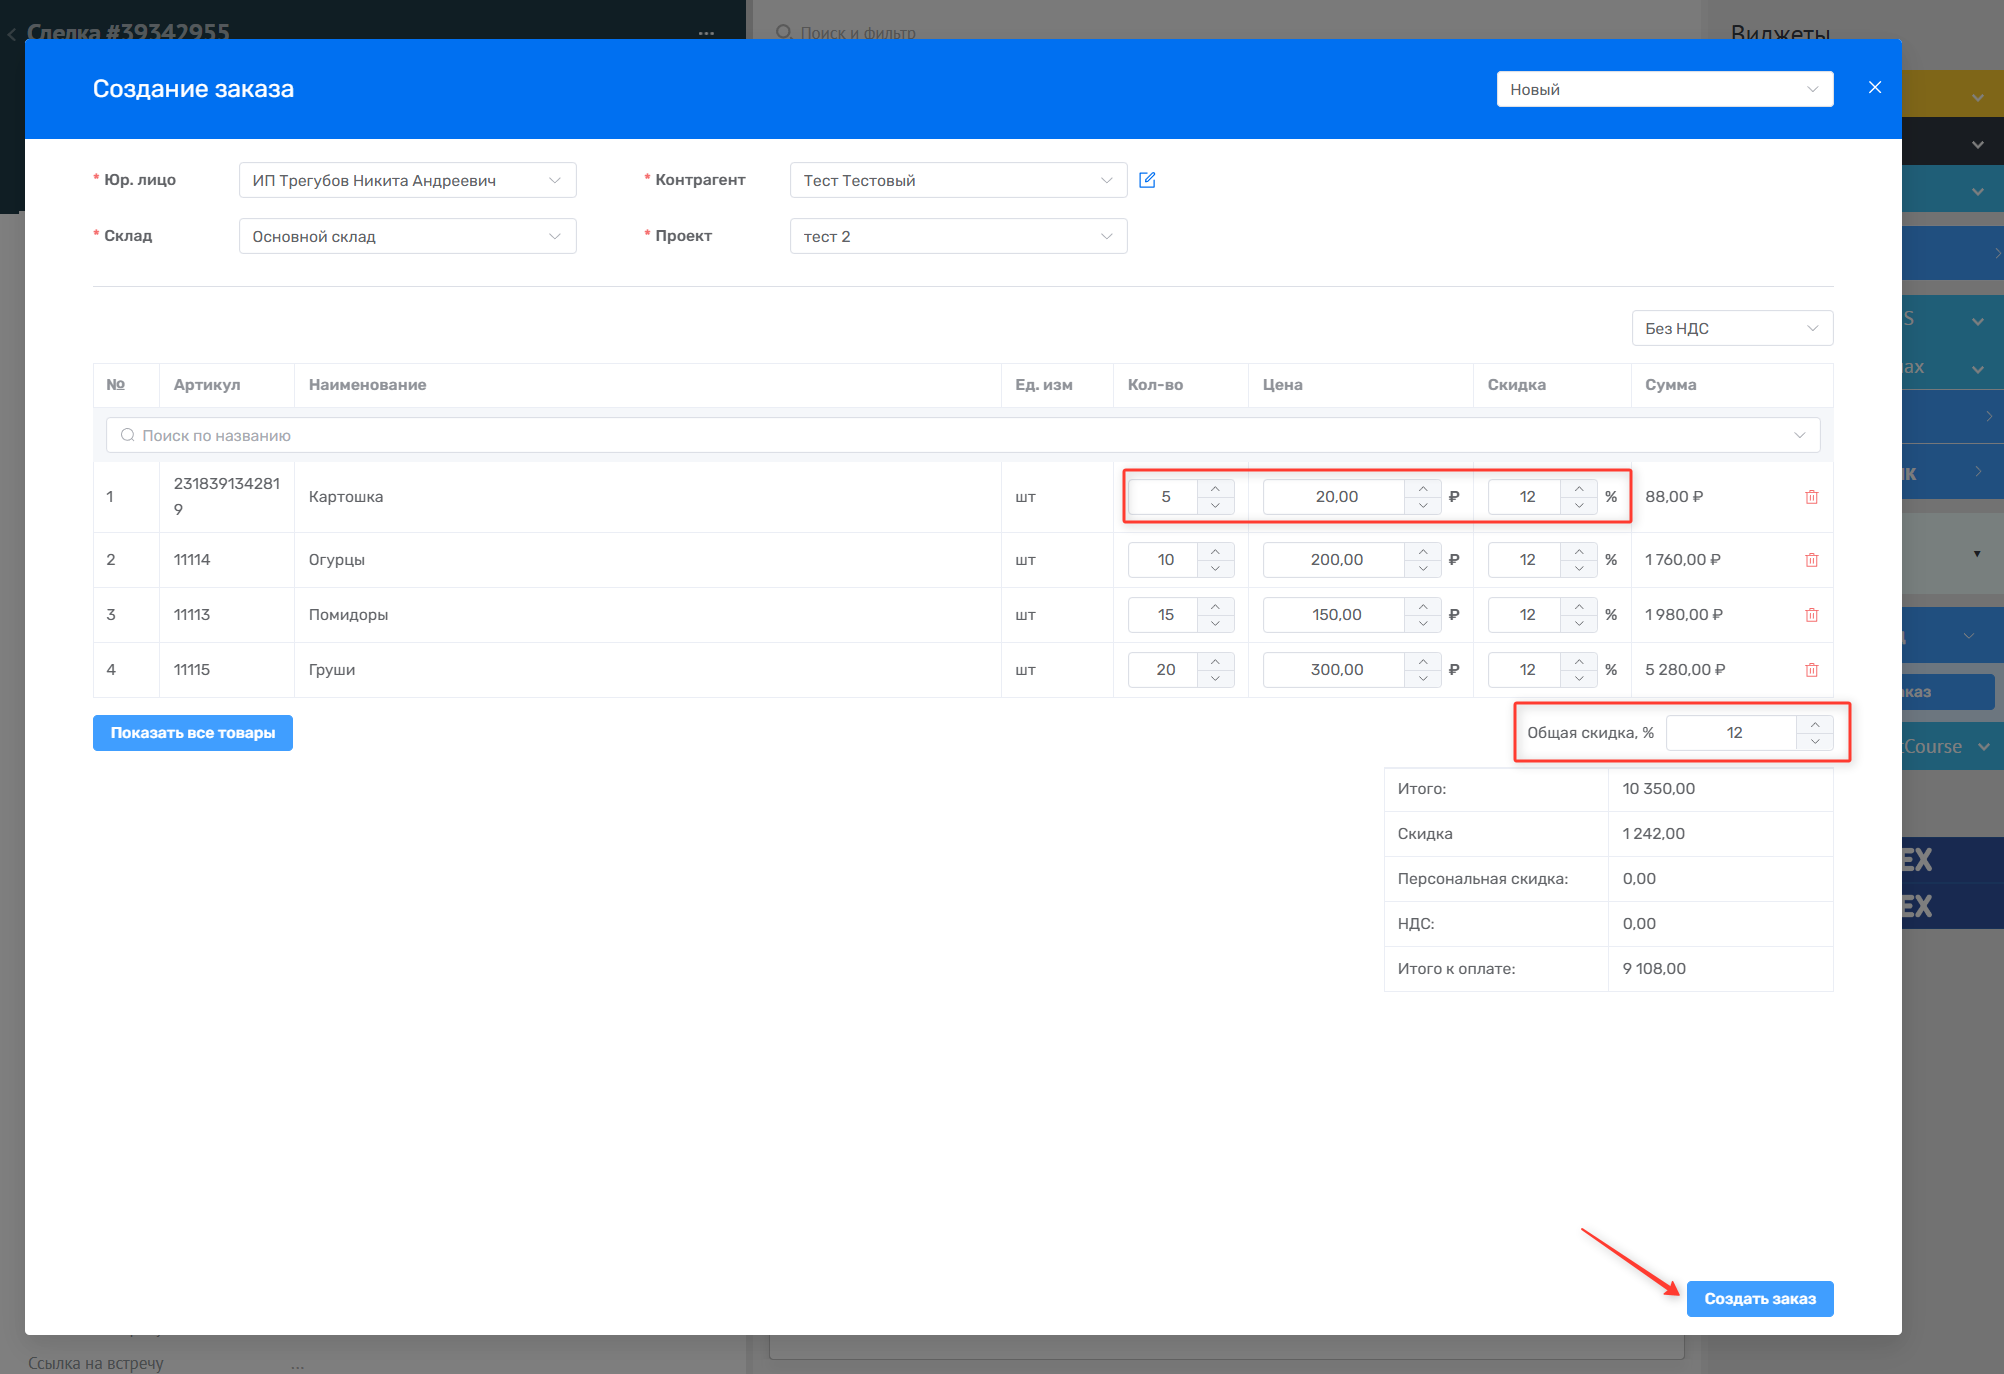Click the Итого к оплате value 9 108,00
This screenshot has height=1374, width=2004.
pos(1654,969)
